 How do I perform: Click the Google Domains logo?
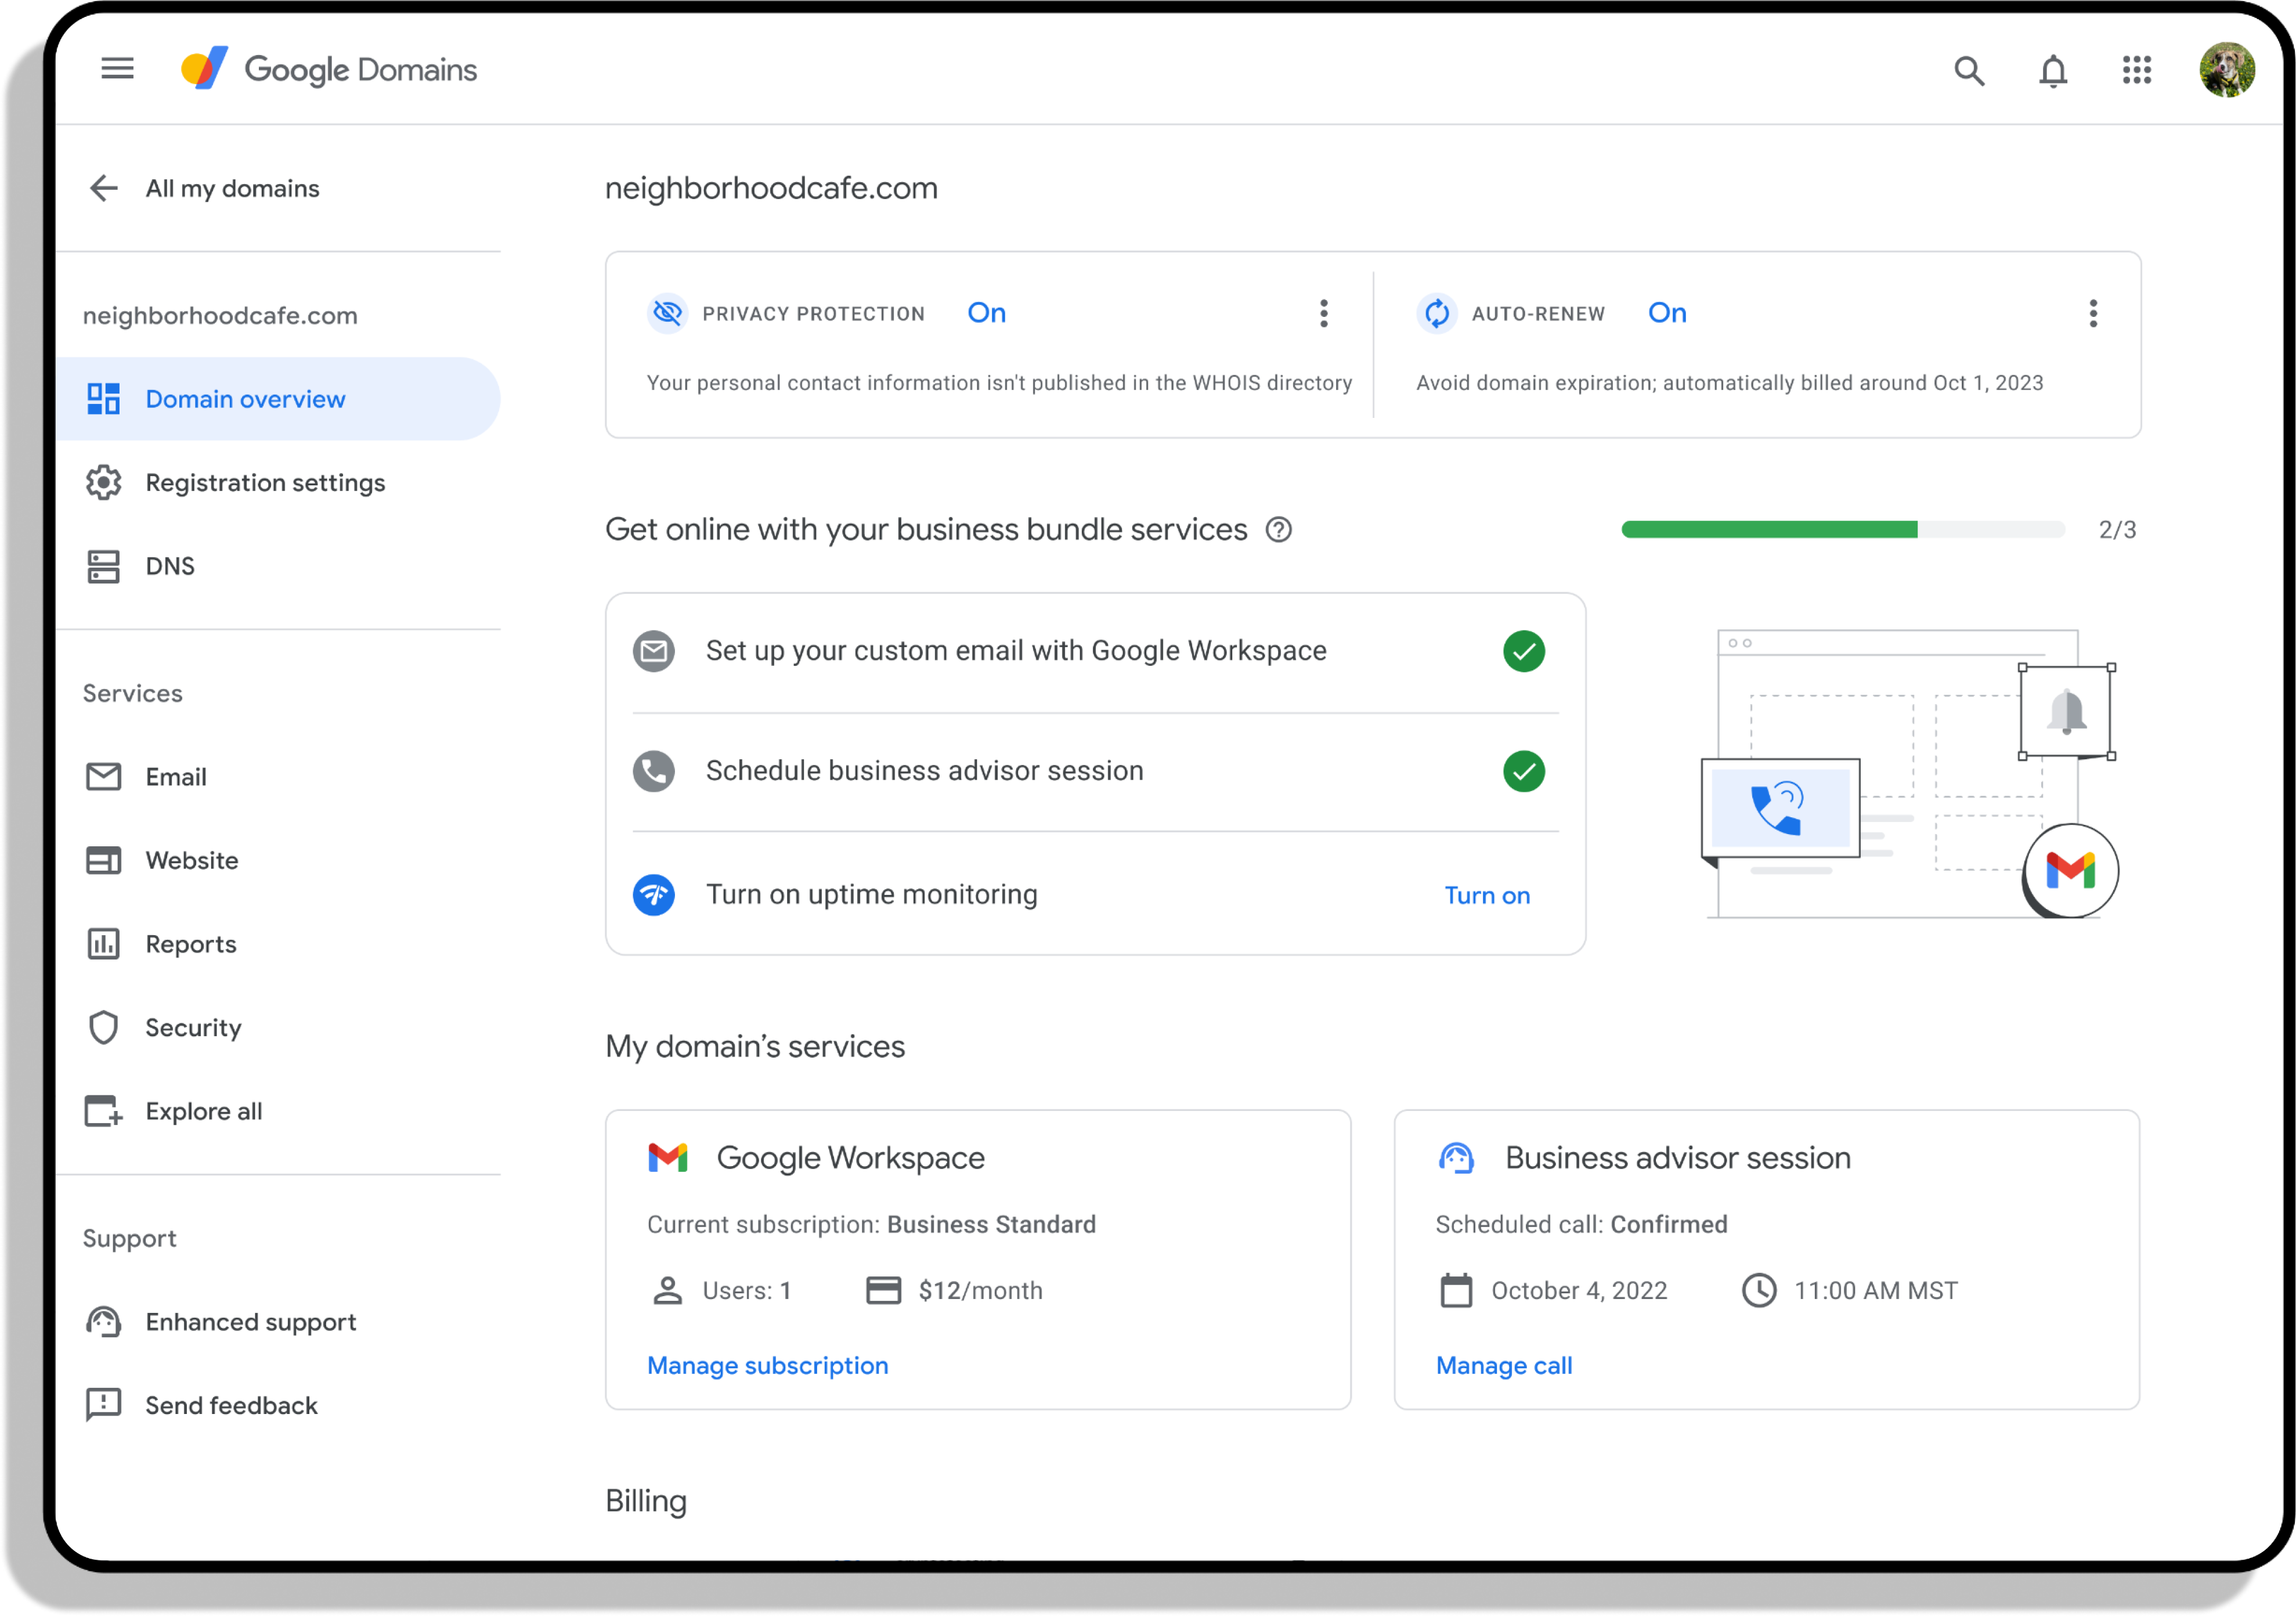click(329, 69)
